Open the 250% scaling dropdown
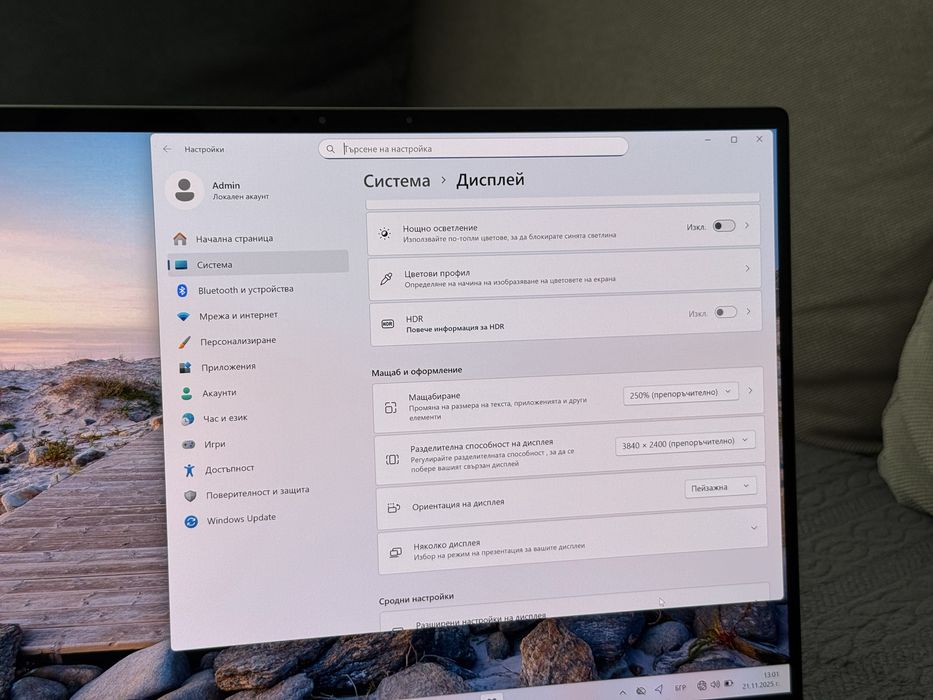The width and height of the screenshot is (933, 700). click(x=681, y=393)
